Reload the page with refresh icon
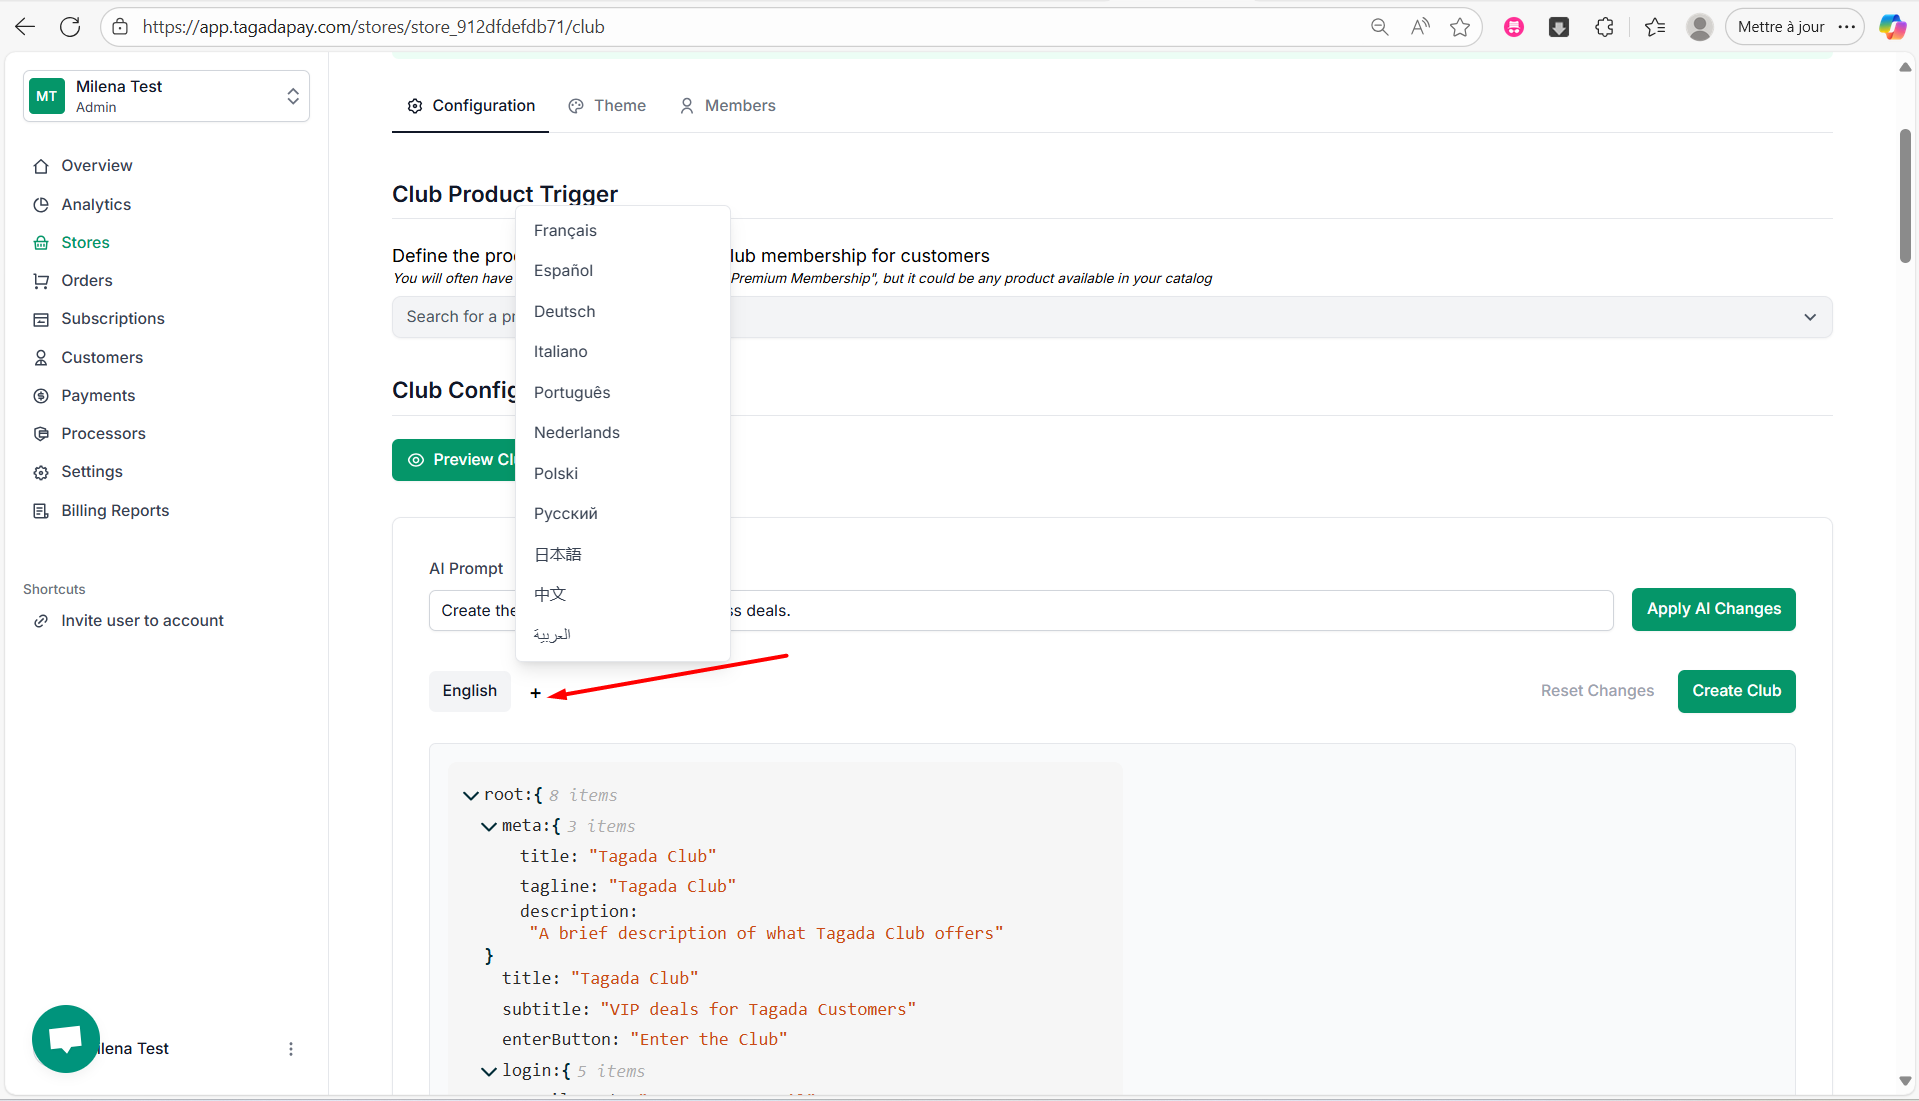The width and height of the screenshot is (1919, 1101). pyautogui.click(x=70, y=27)
